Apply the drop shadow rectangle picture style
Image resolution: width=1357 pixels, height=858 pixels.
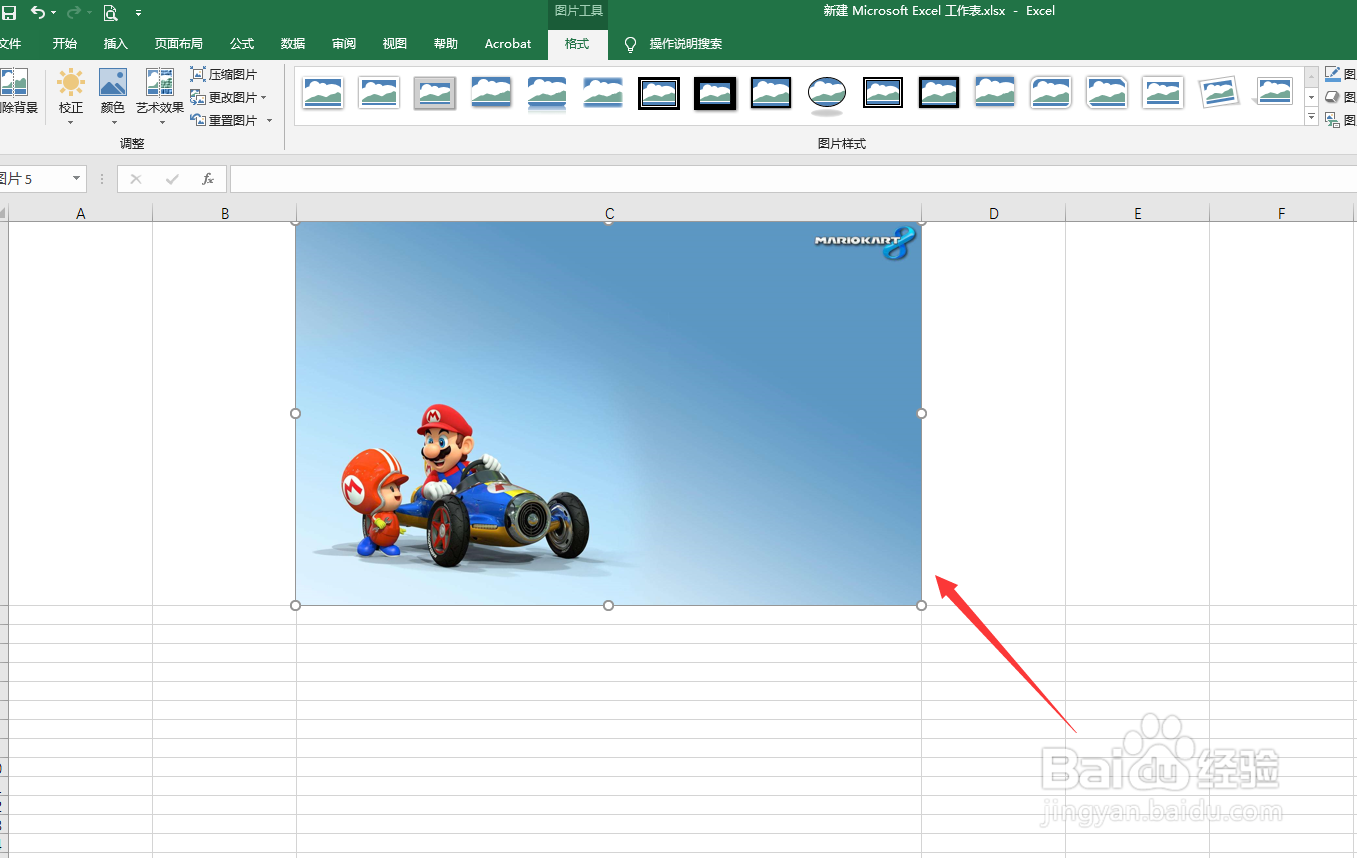[491, 93]
